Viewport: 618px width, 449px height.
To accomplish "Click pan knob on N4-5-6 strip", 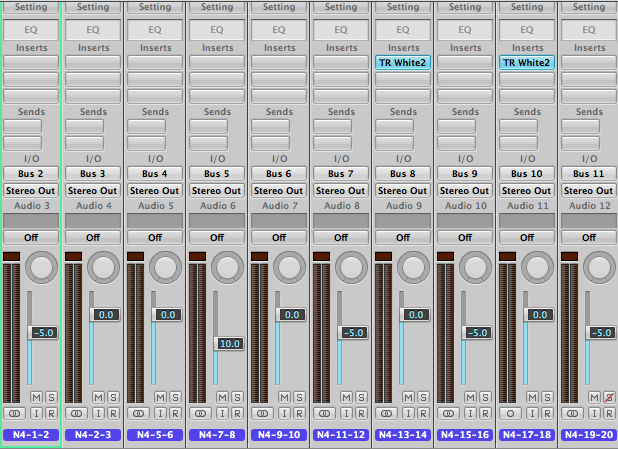I will tap(165, 268).
